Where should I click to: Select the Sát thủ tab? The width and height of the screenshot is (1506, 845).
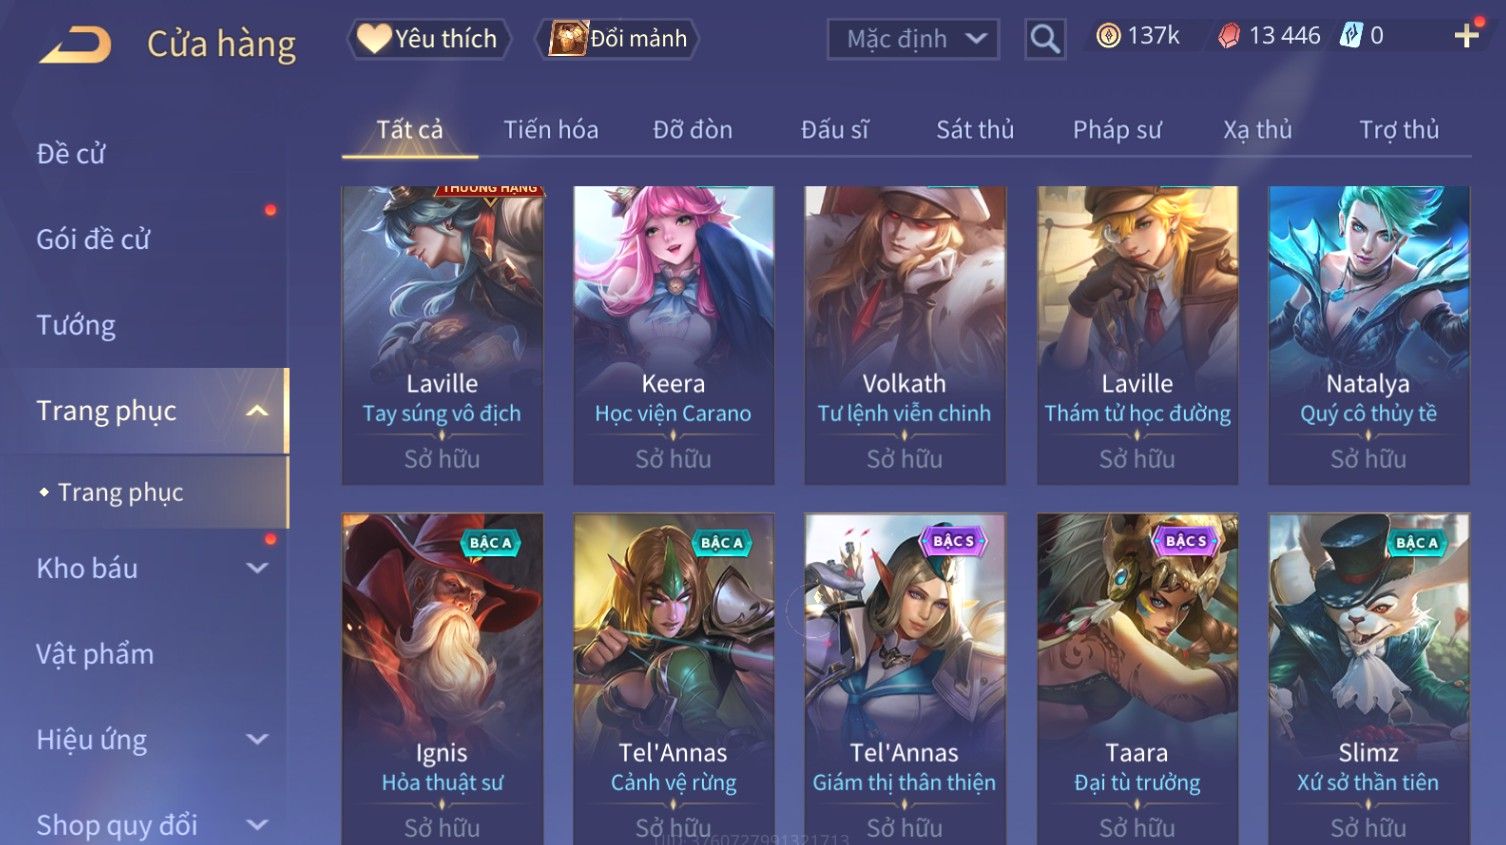coord(975,130)
